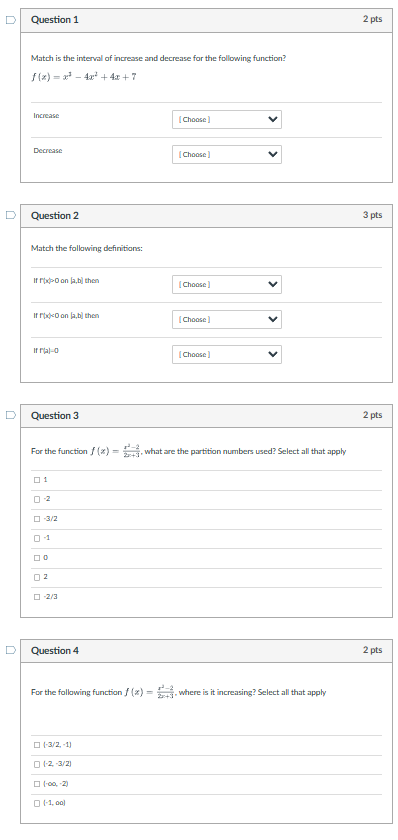Screen dimensions: 398x840
Task: Open the Increase interval dropdown
Action: (227, 119)
